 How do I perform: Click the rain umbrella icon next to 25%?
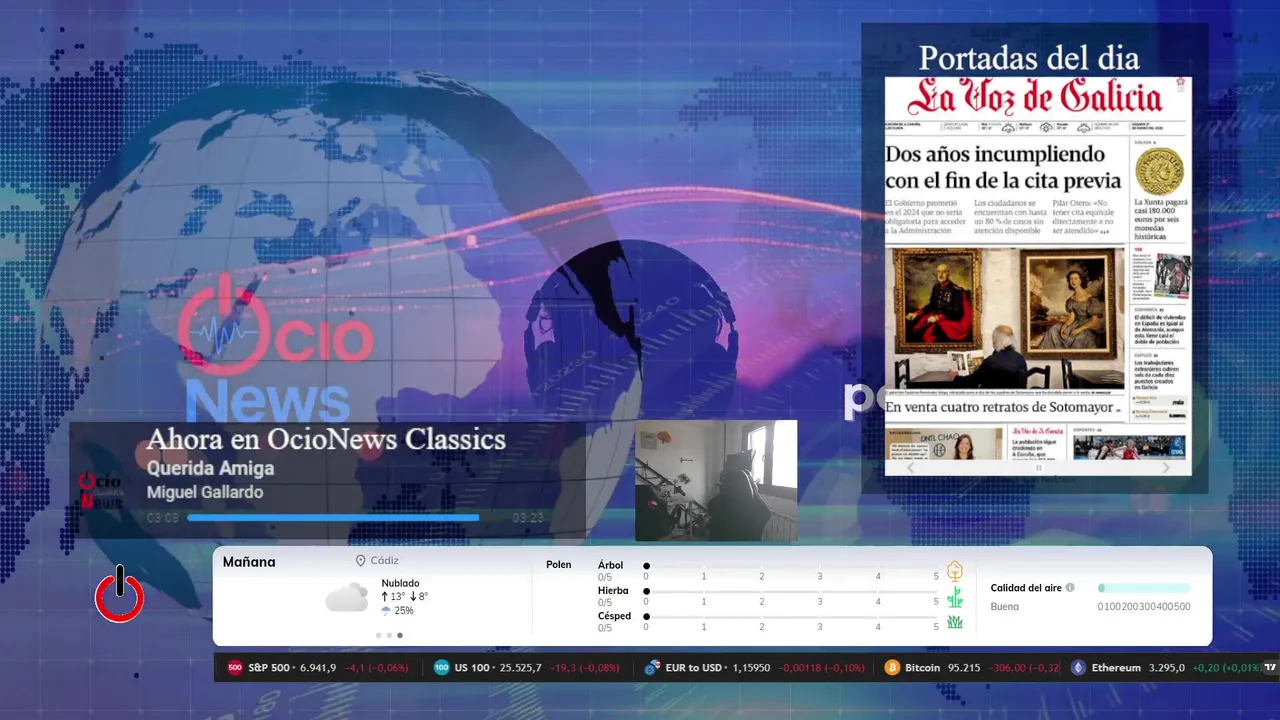[x=386, y=611]
